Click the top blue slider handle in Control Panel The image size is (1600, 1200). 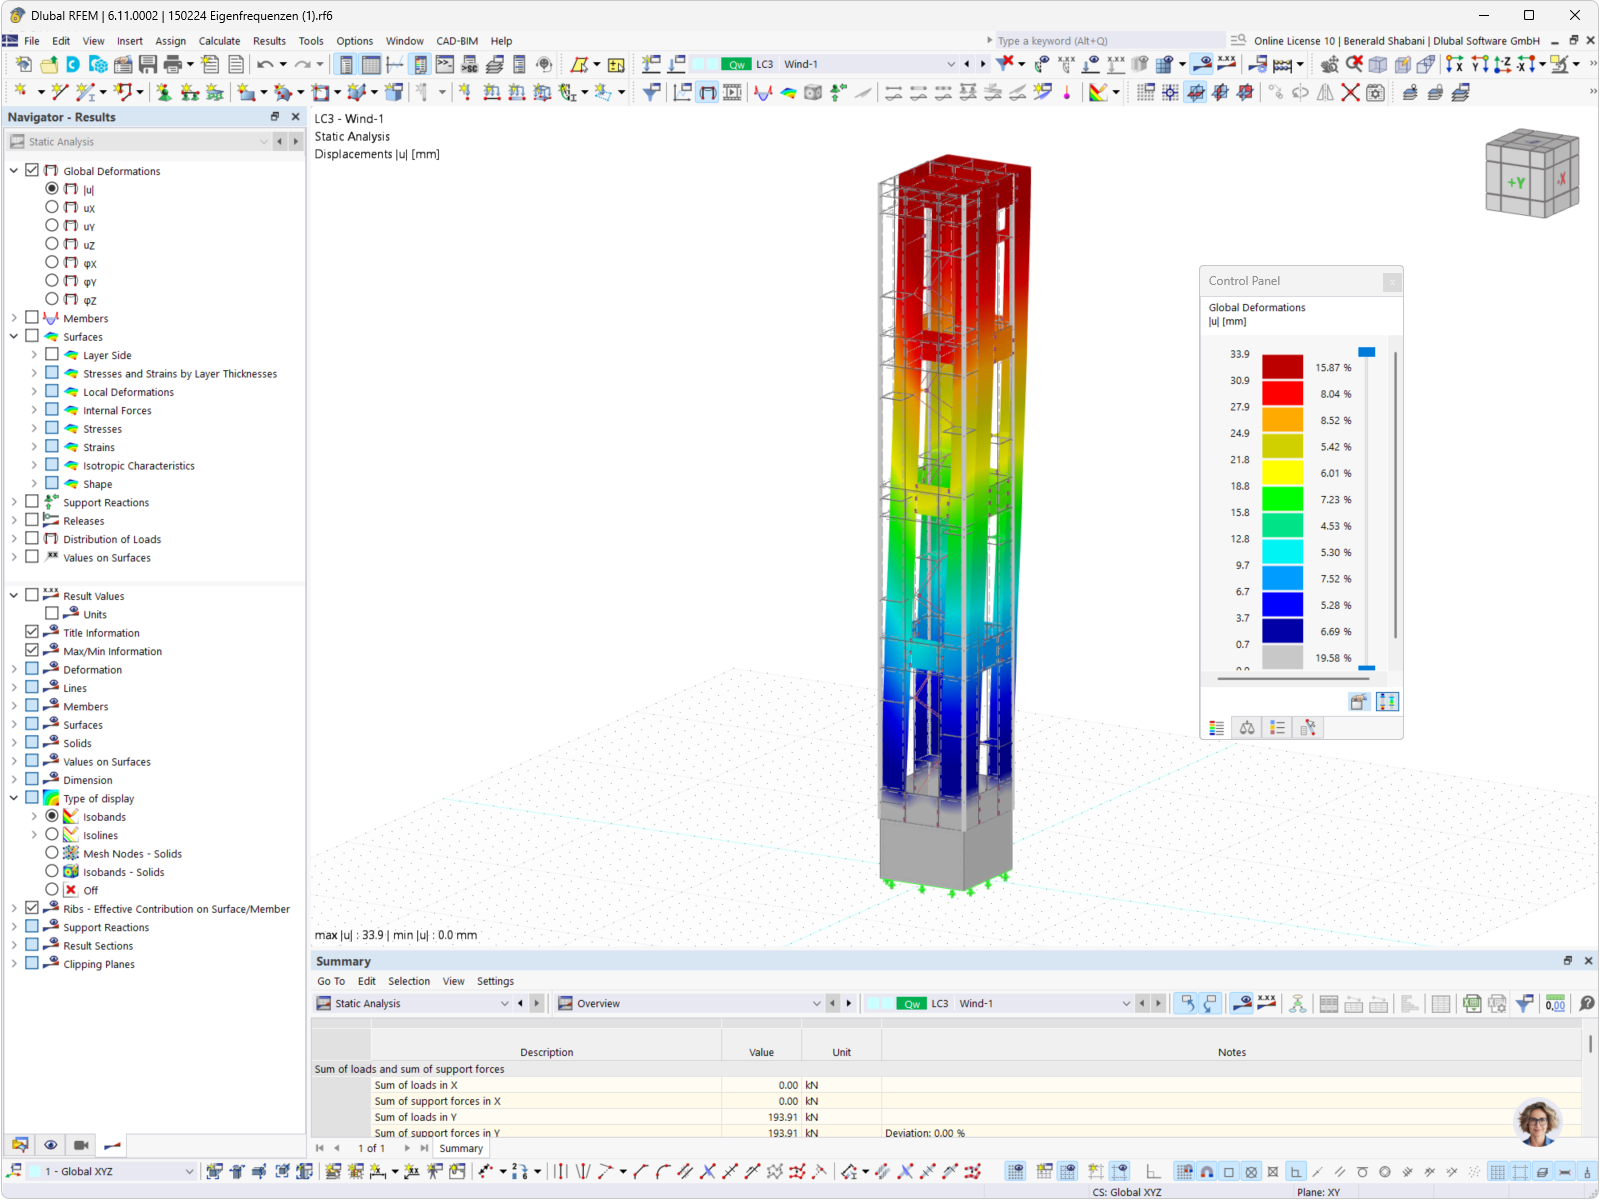click(1366, 352)
